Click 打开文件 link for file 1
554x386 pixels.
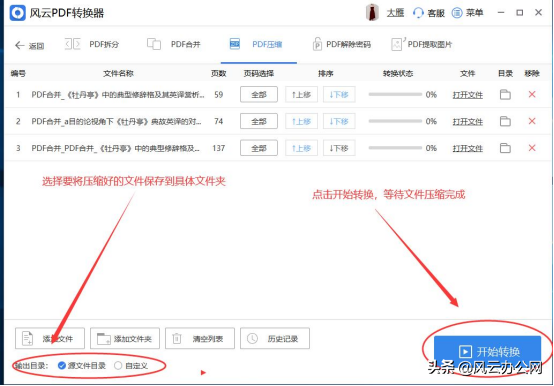click(x=467, y=95)
